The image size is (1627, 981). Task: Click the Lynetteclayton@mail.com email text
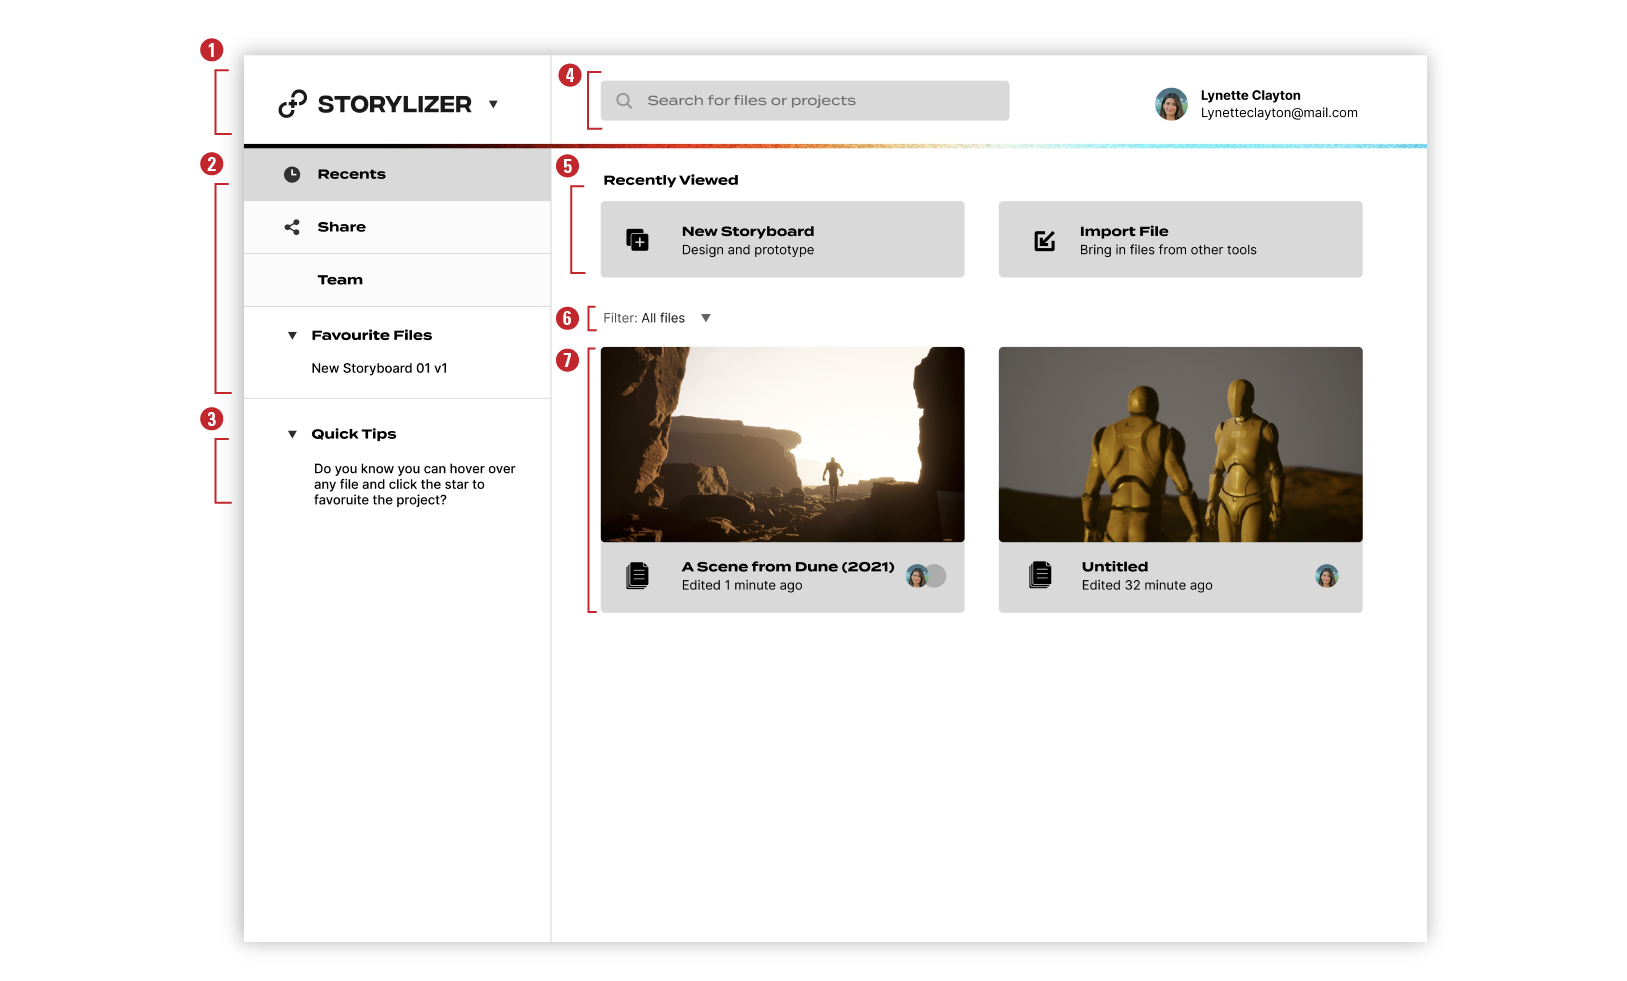click(x=1279, y=113)
